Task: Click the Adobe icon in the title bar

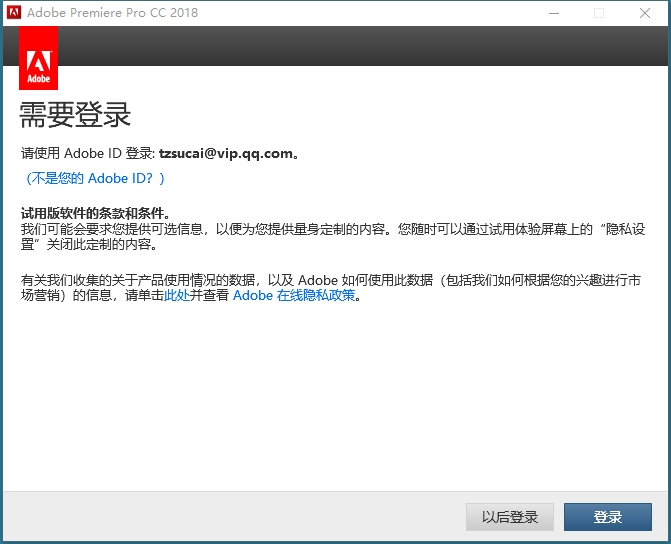Action: [x=14, y=12]
